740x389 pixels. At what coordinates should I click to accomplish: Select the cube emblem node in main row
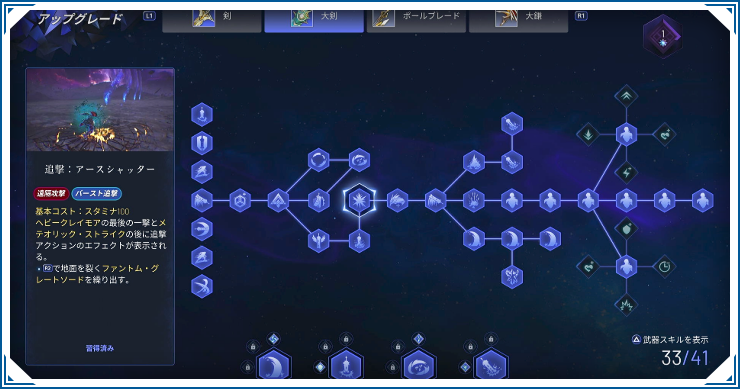(x=240, y=201)
